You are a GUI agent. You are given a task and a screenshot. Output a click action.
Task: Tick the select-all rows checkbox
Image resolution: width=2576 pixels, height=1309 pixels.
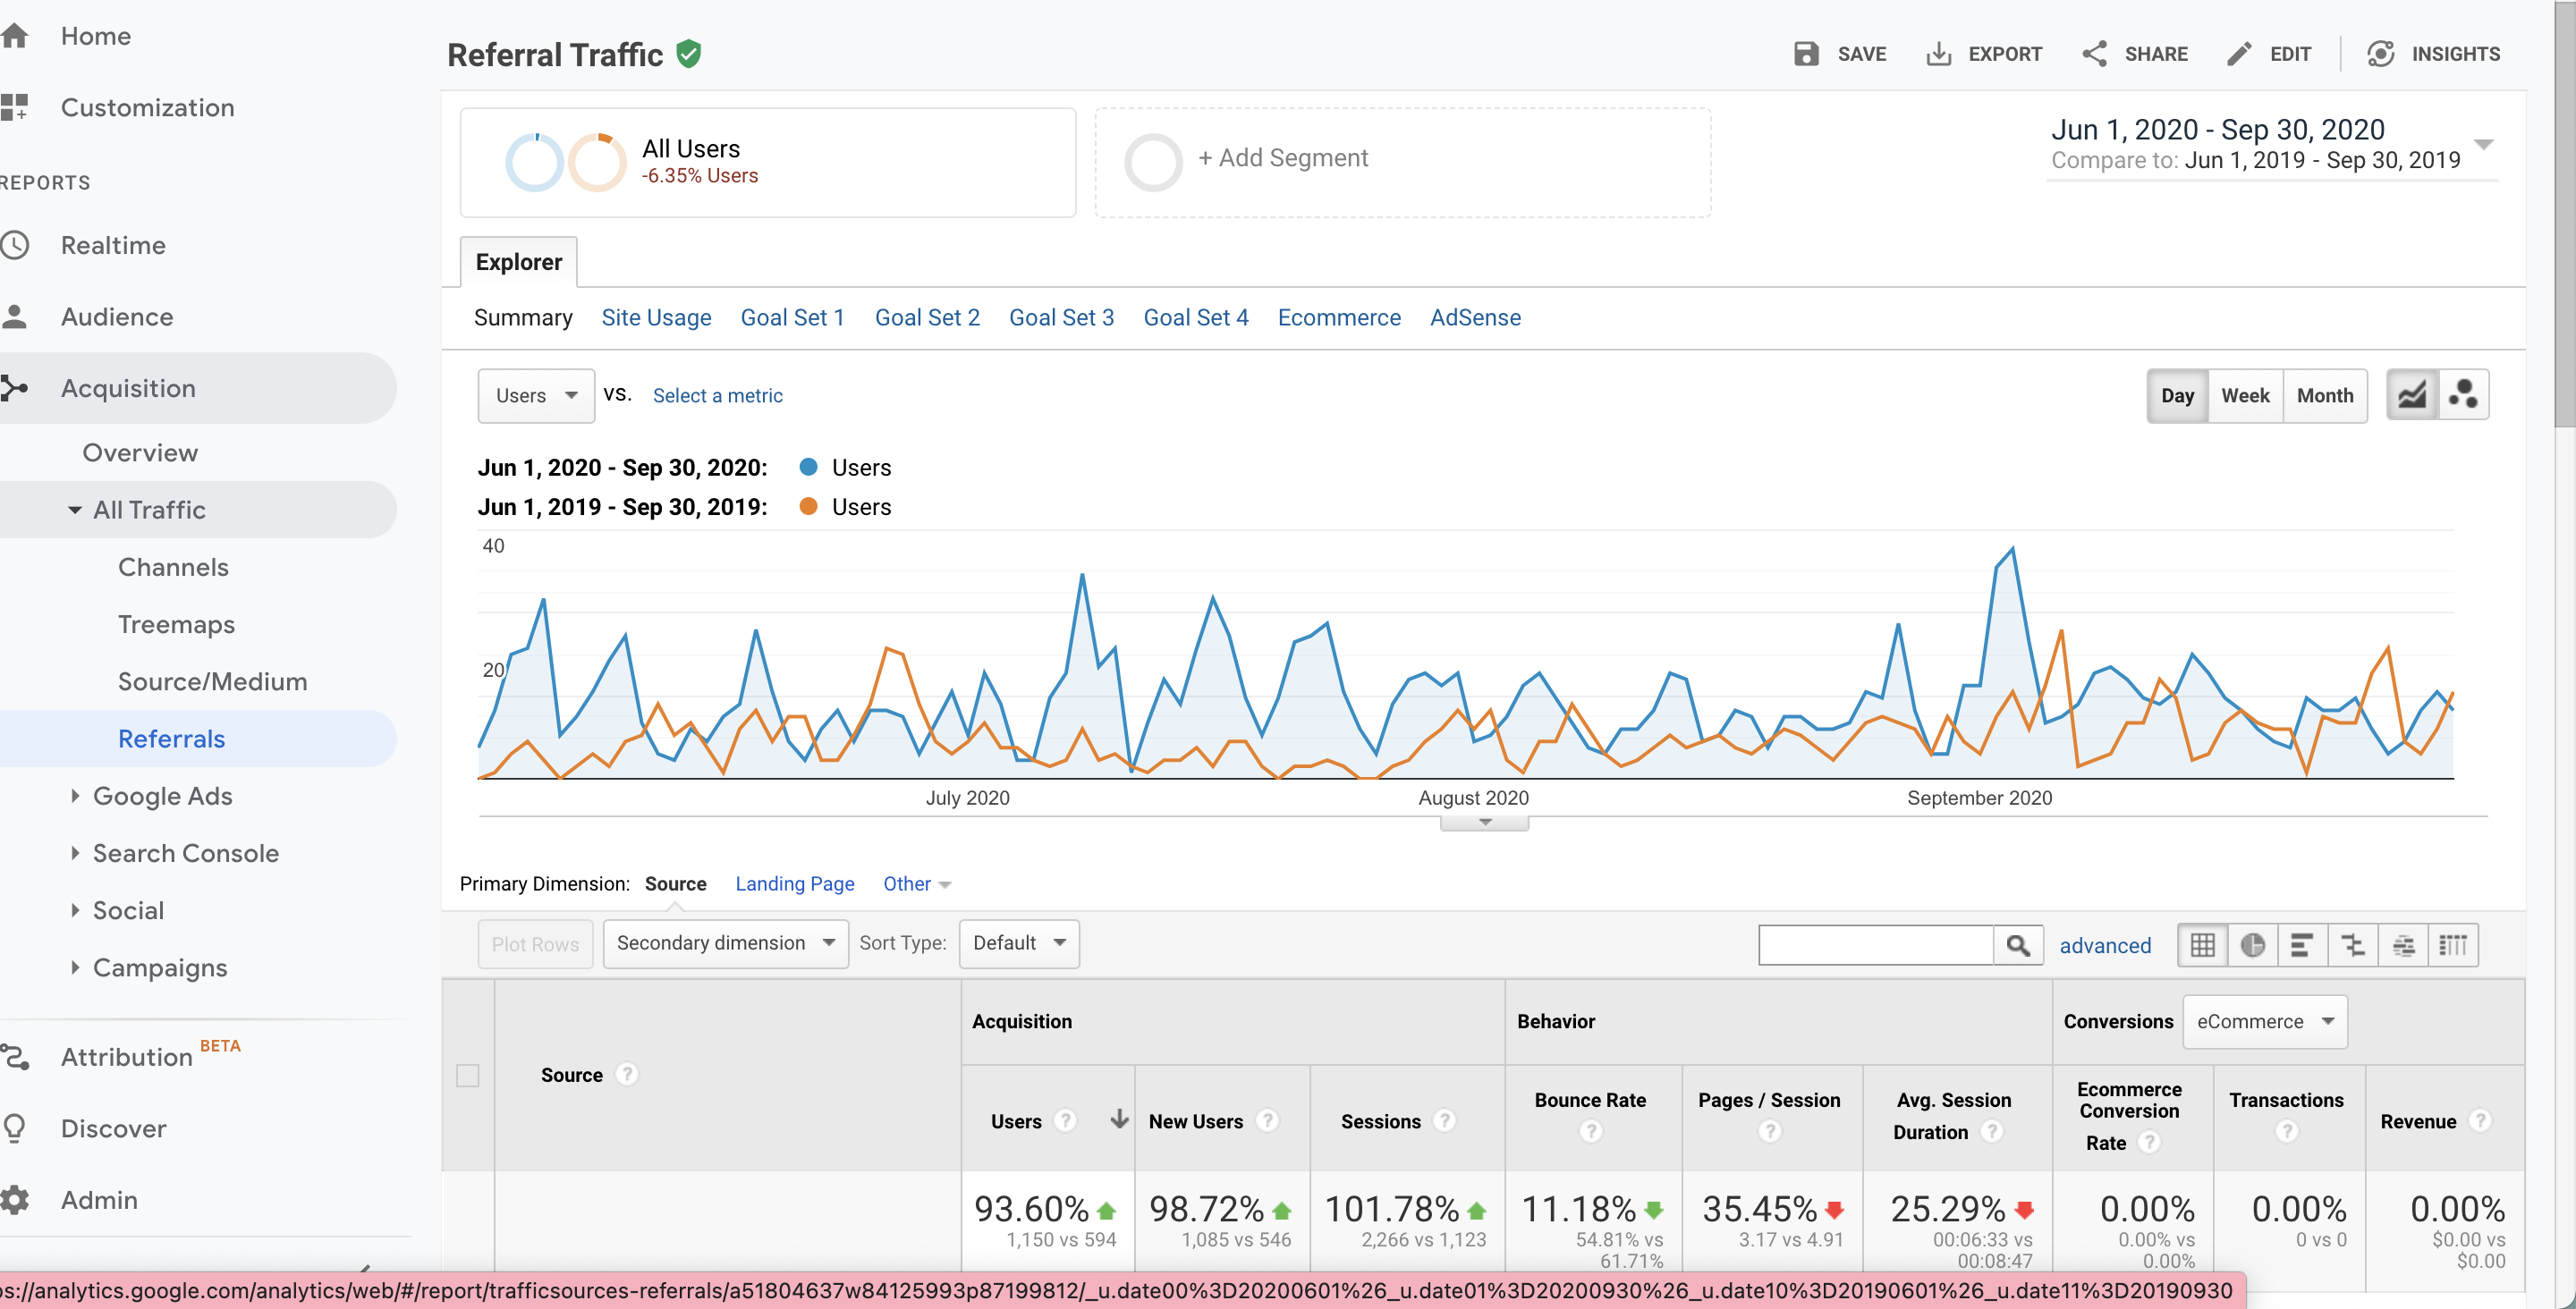467,1075
